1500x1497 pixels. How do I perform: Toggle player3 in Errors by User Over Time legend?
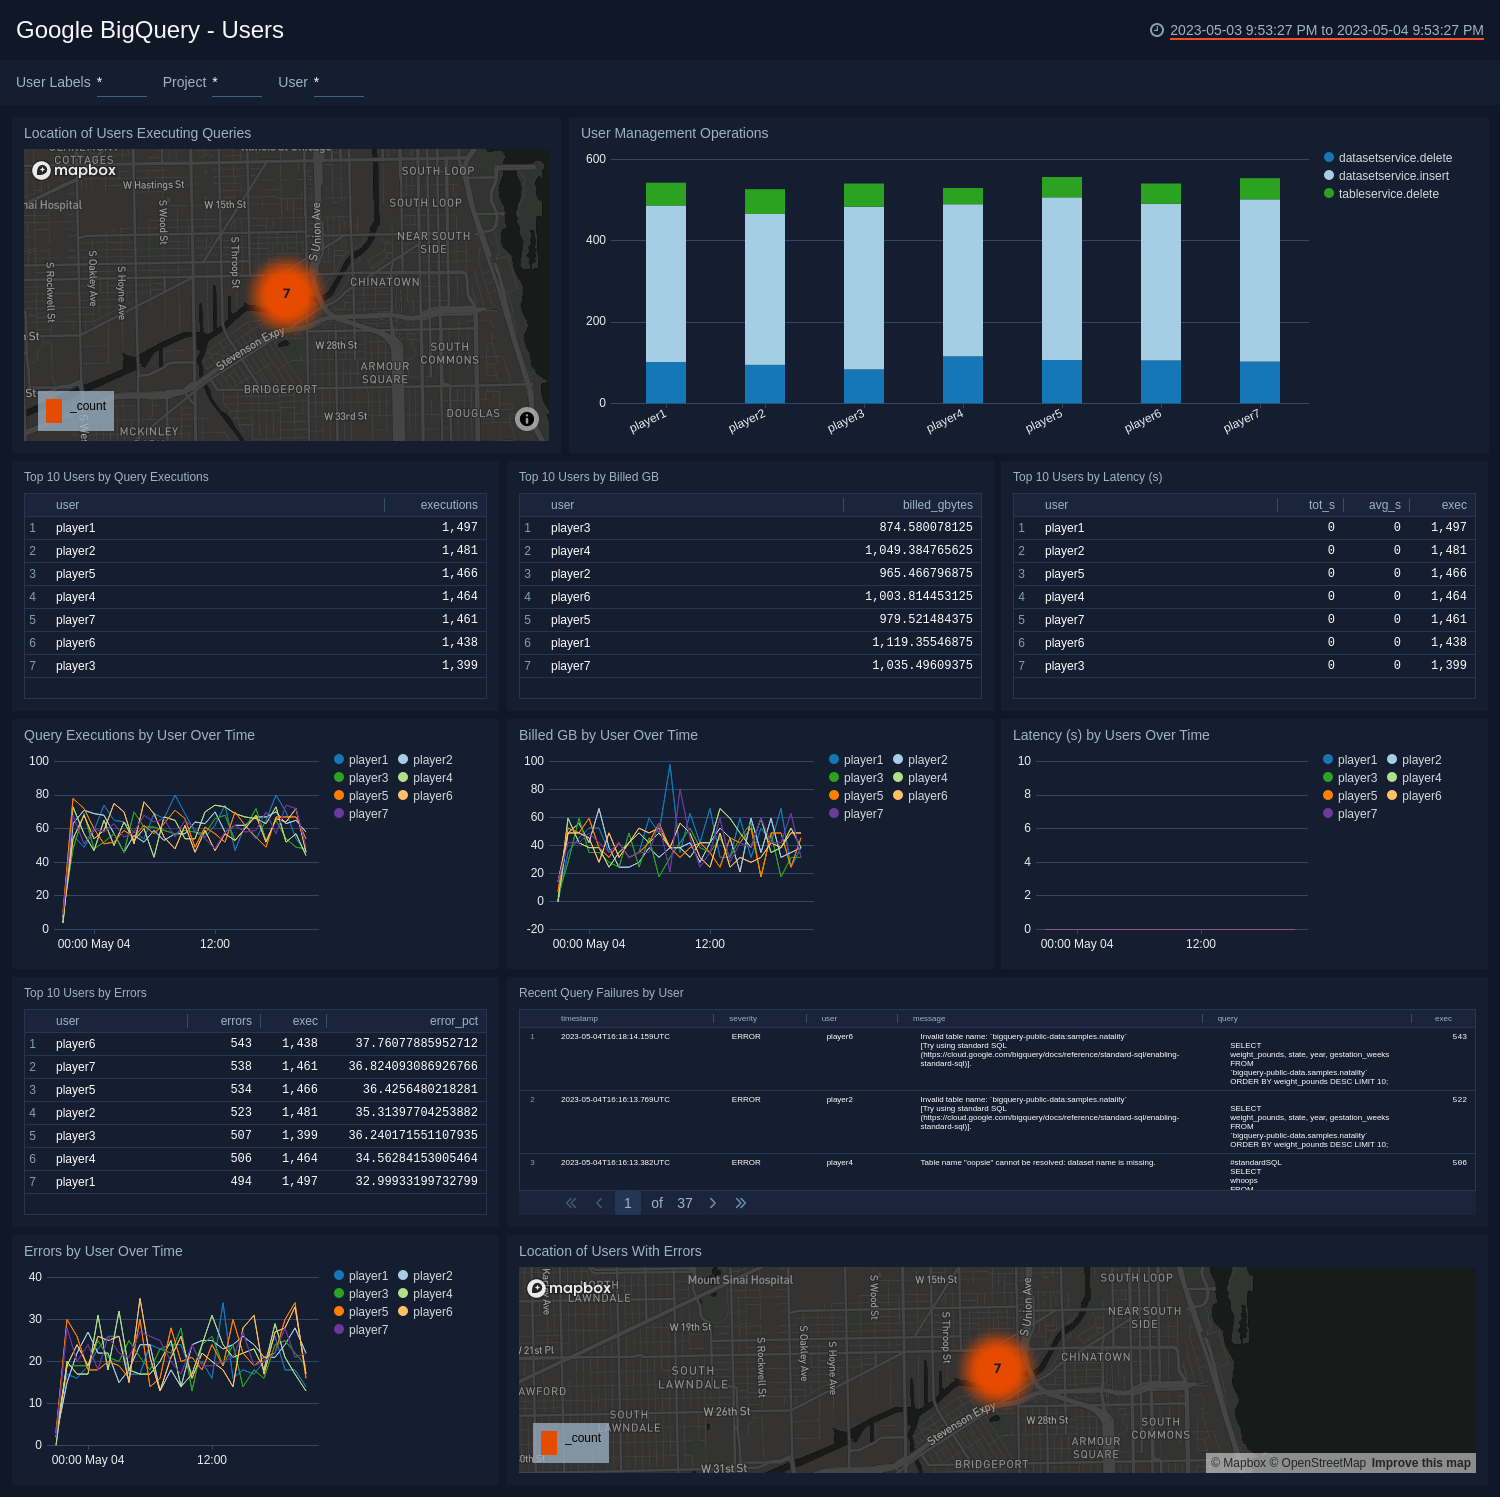pyautogui.click(x=361, y=1294)
